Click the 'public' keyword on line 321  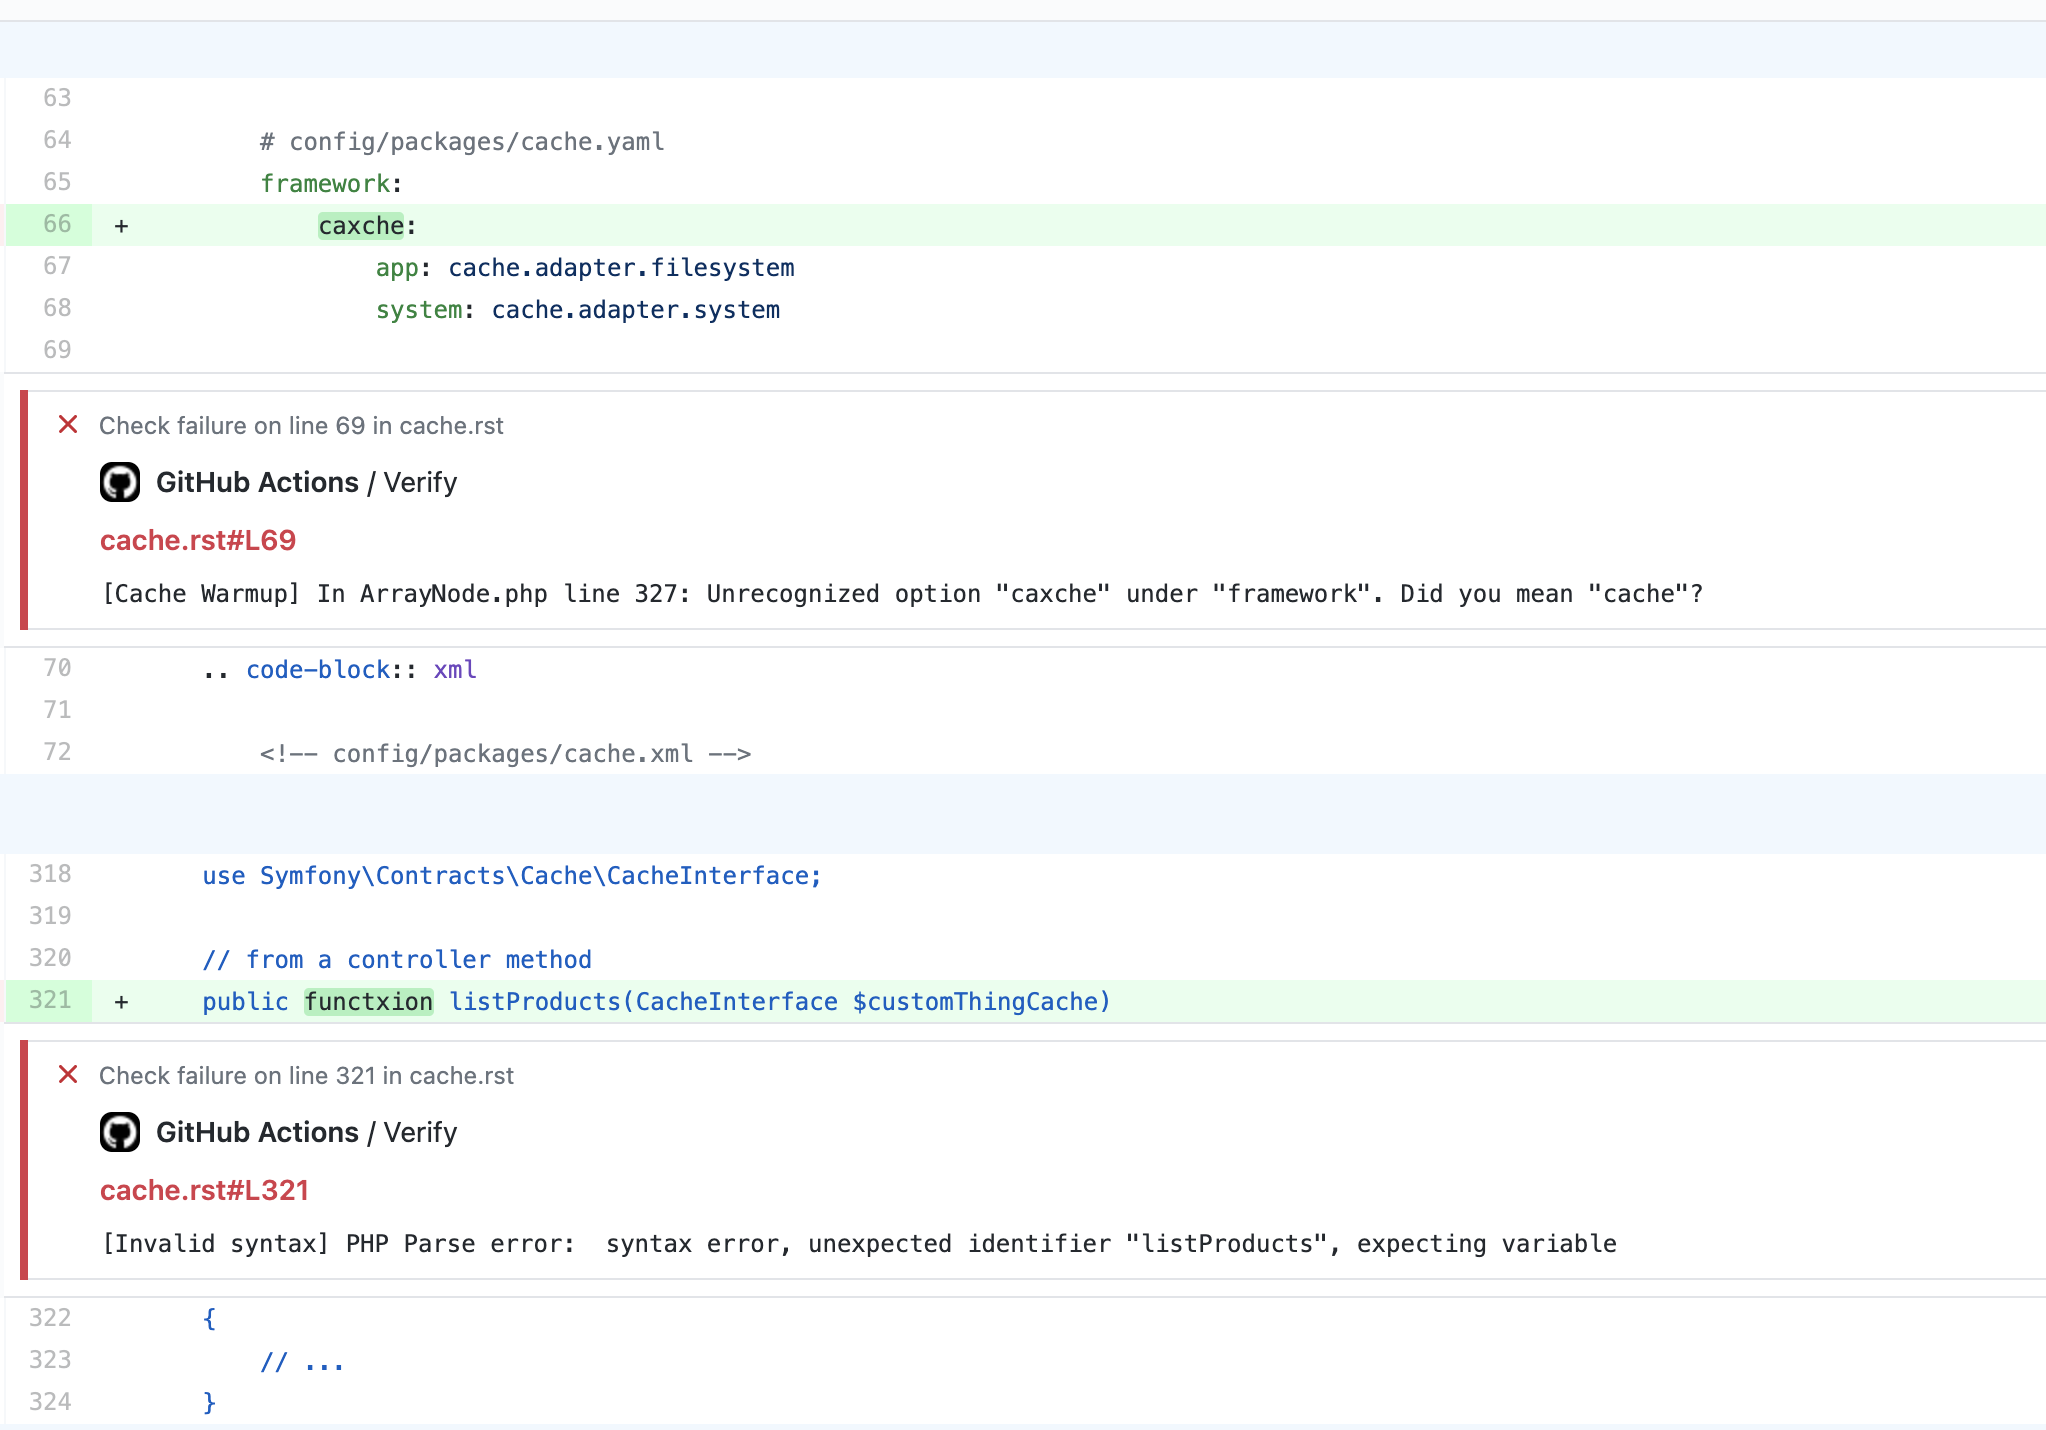coord(245,1002)
